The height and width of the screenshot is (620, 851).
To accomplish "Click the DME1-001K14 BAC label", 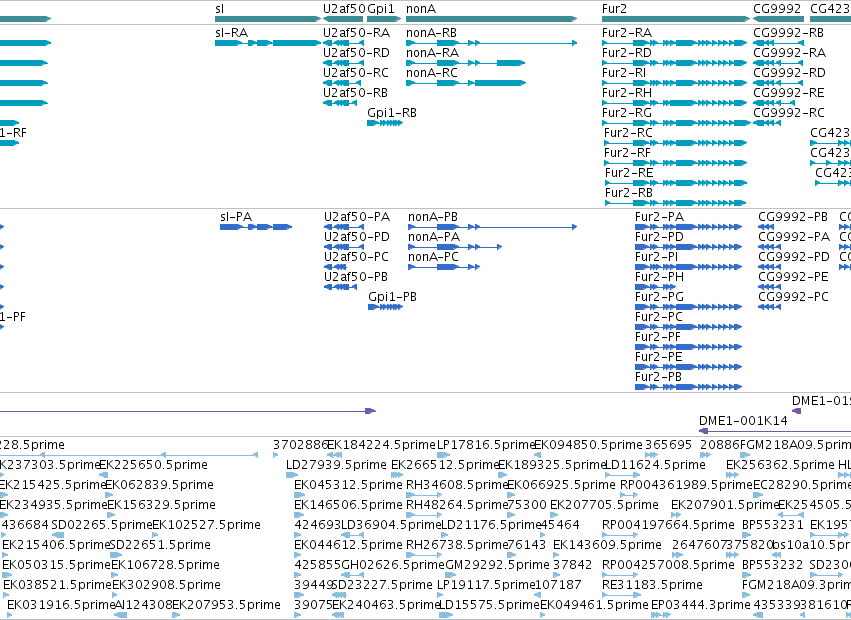I will (x=743, y=421).
